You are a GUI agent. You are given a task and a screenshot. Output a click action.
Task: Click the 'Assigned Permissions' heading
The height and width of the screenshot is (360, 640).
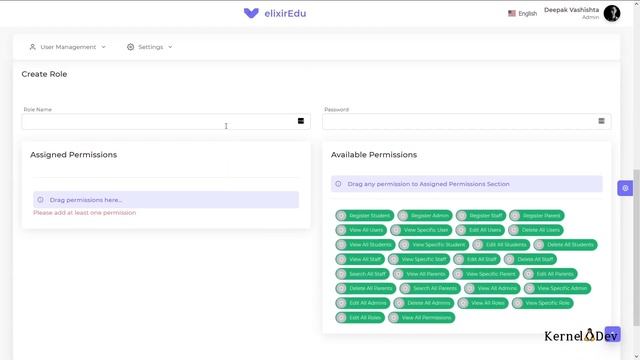73,155
